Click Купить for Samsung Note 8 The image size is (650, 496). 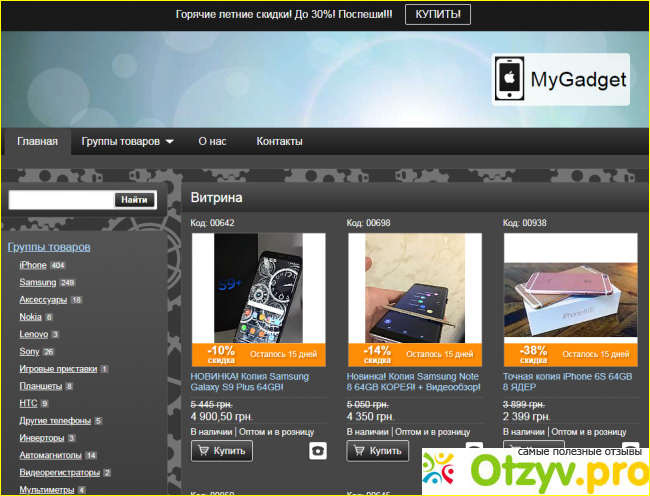378,451
